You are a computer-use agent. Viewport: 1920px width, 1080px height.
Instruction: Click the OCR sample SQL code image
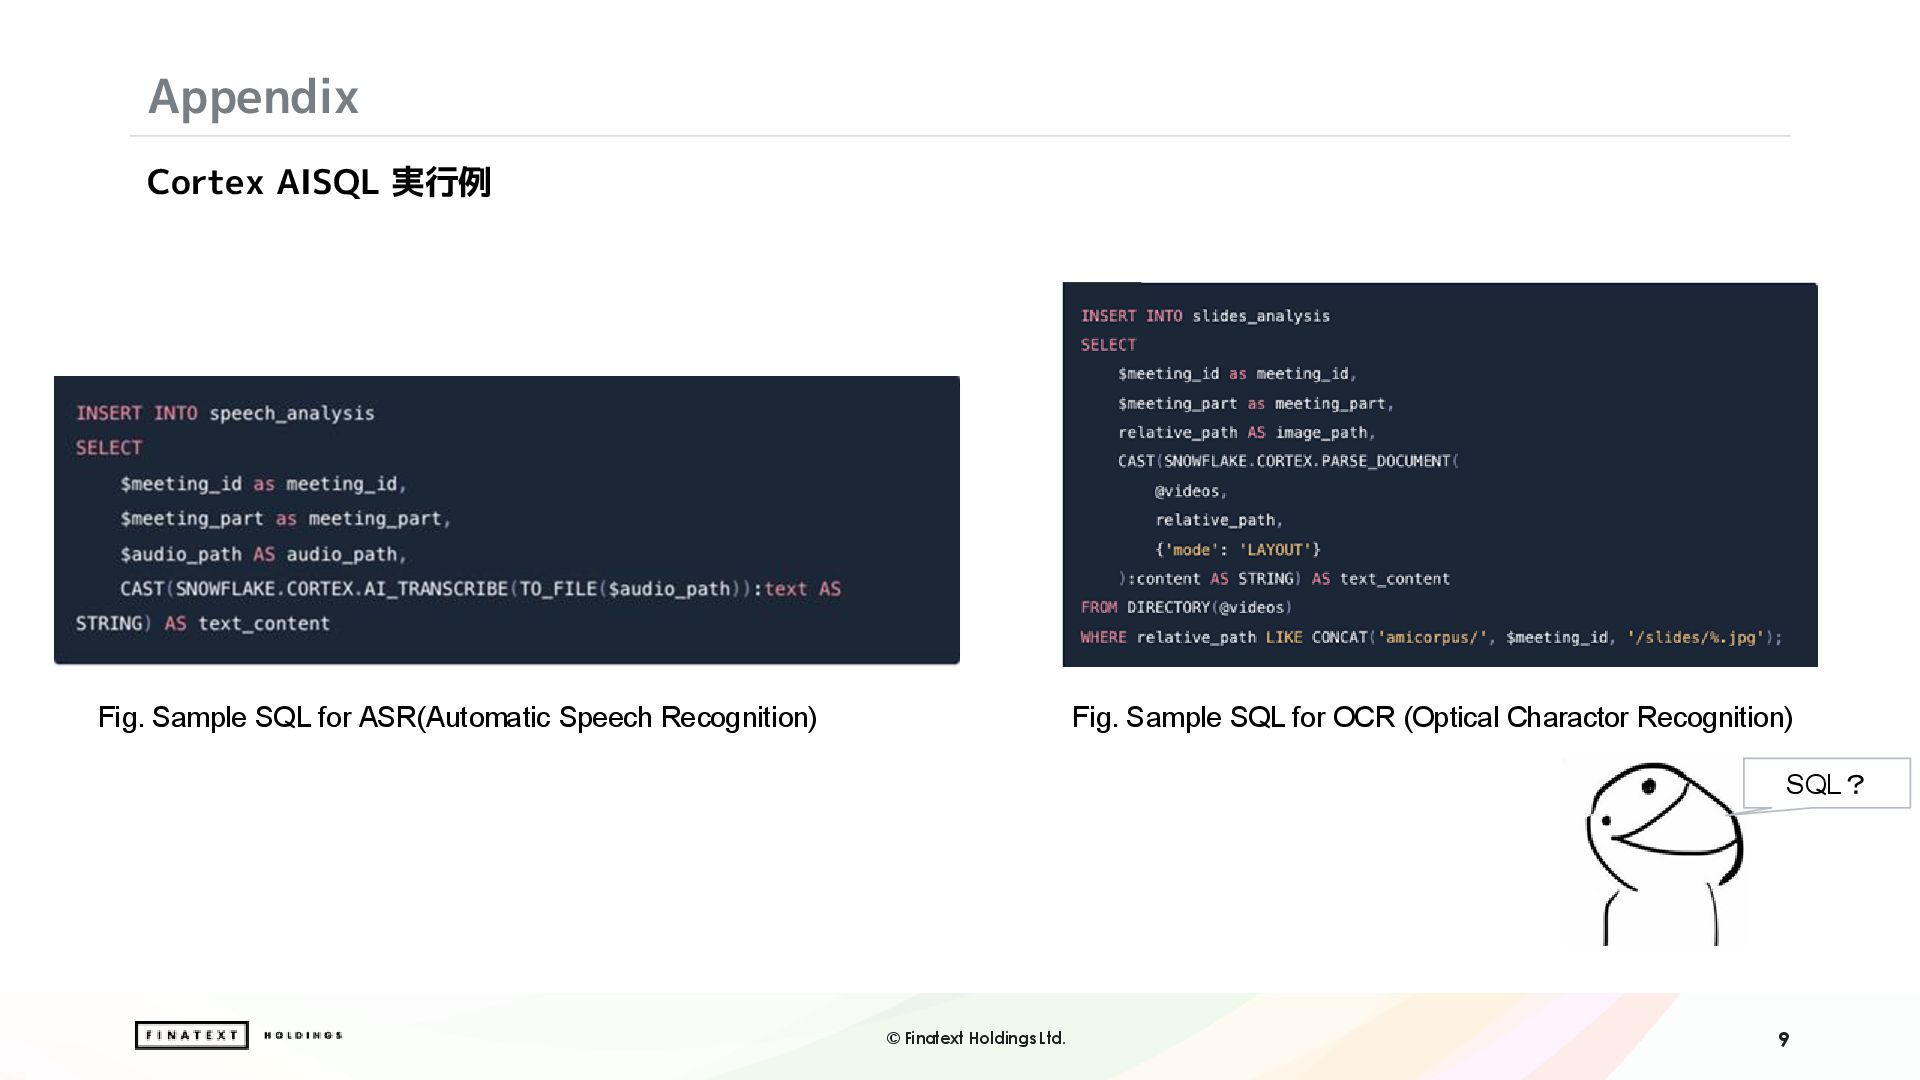[1440, 475]
